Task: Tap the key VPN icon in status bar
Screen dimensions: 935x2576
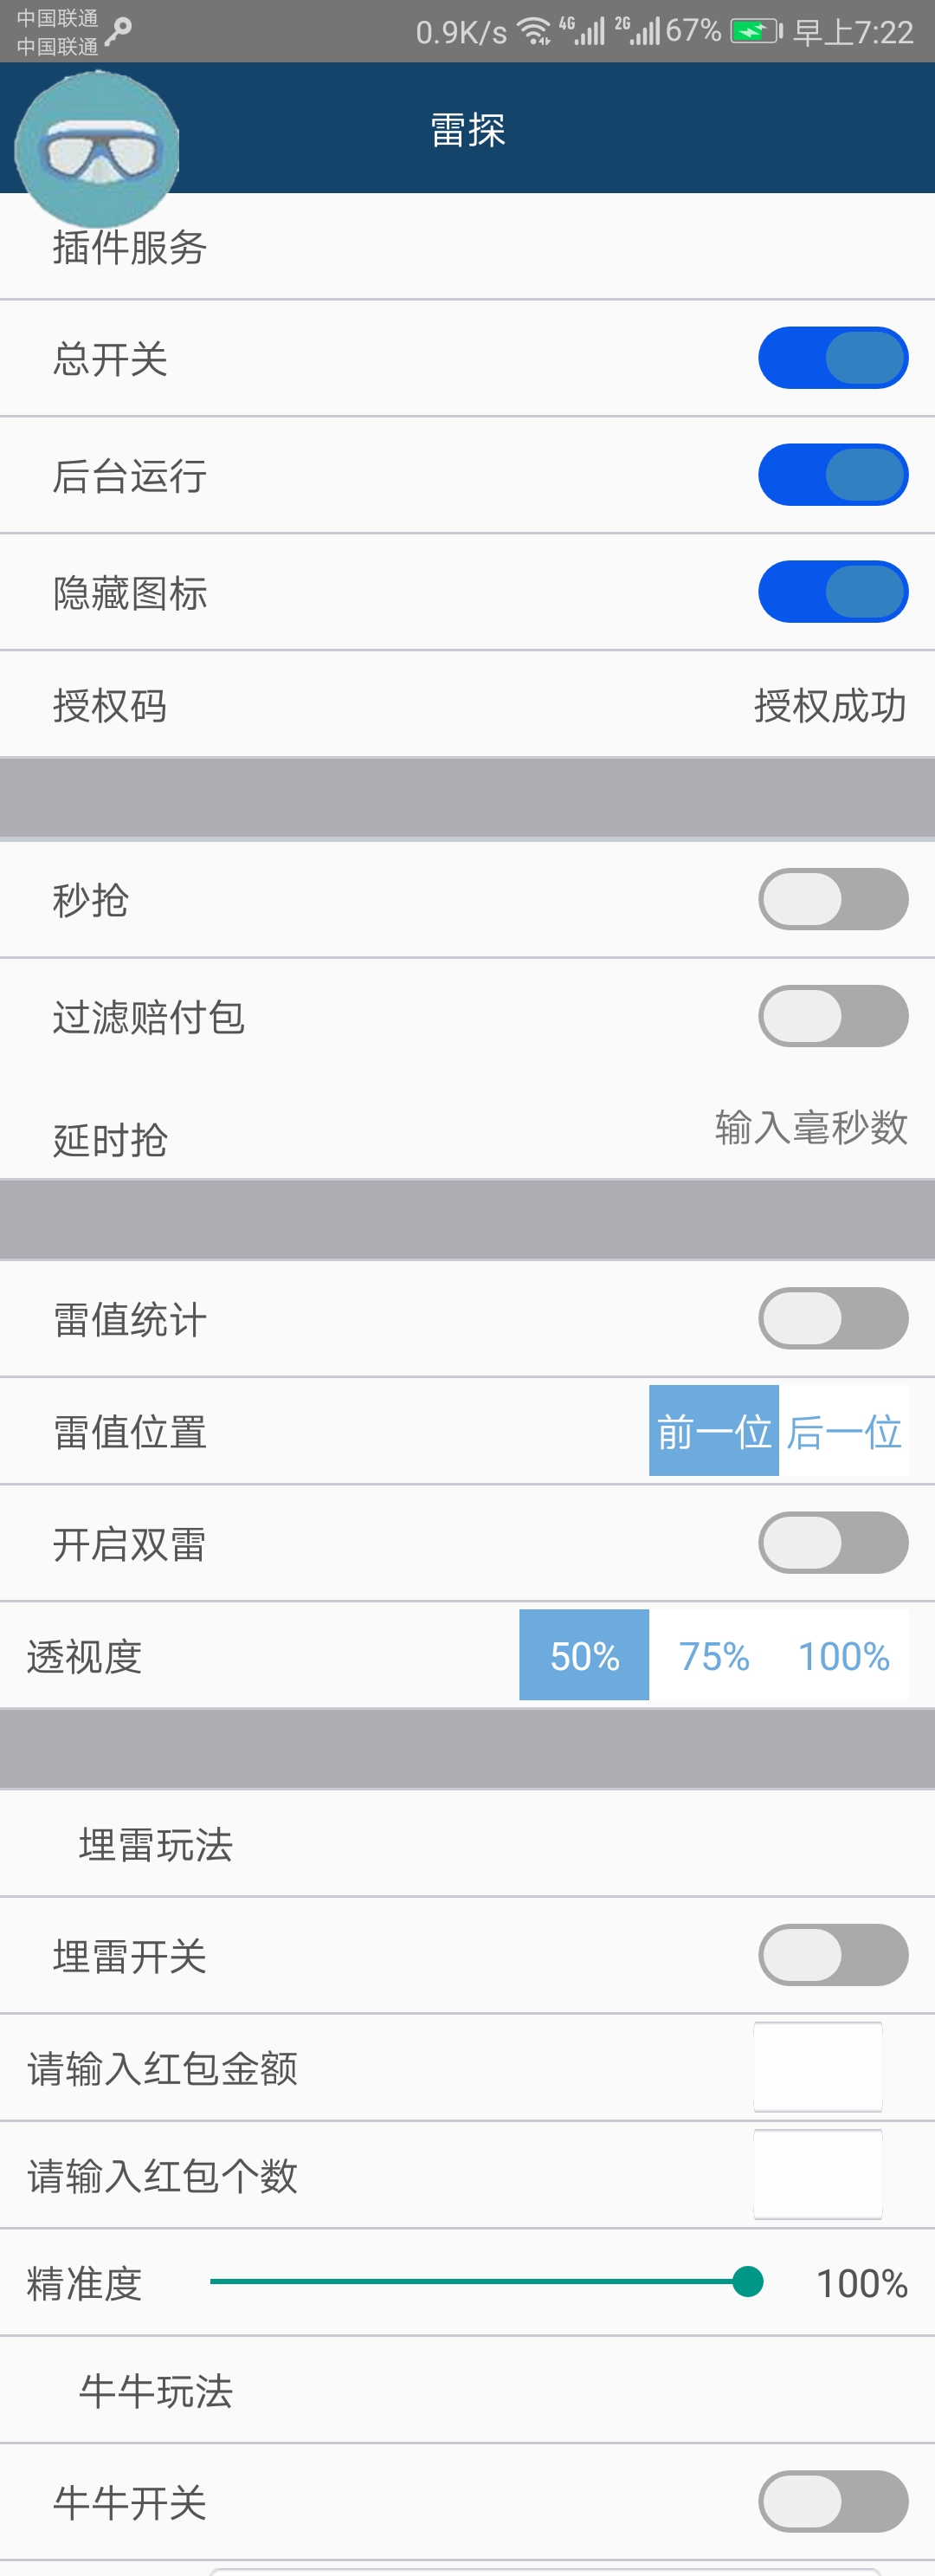Action: click(118, 32)
